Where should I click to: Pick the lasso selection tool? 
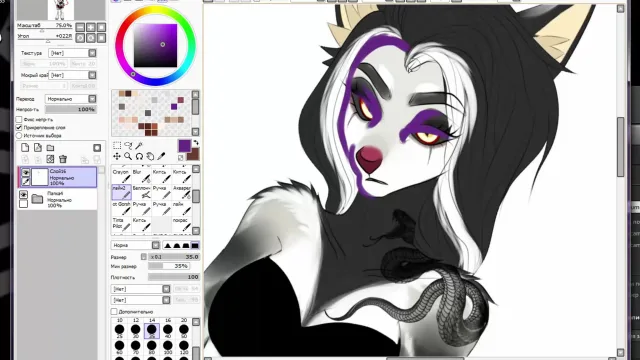[x=128, y=146]
